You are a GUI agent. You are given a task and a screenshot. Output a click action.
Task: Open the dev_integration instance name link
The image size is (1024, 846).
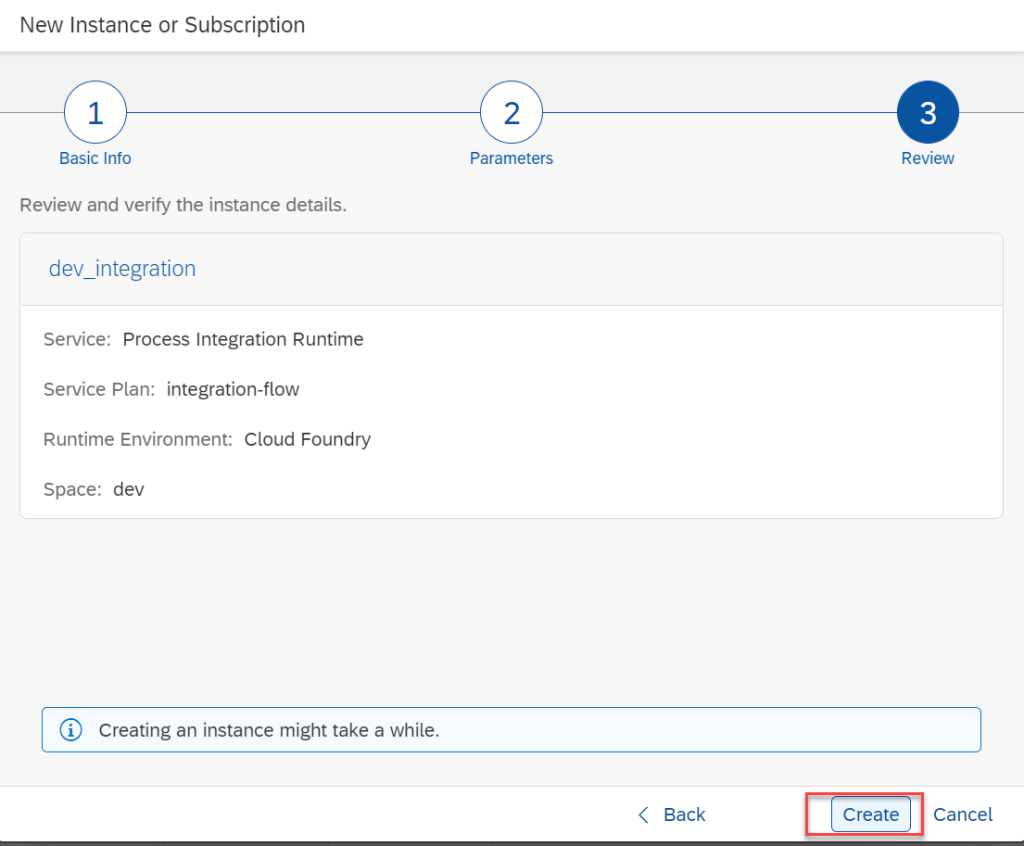coord(122,268)
